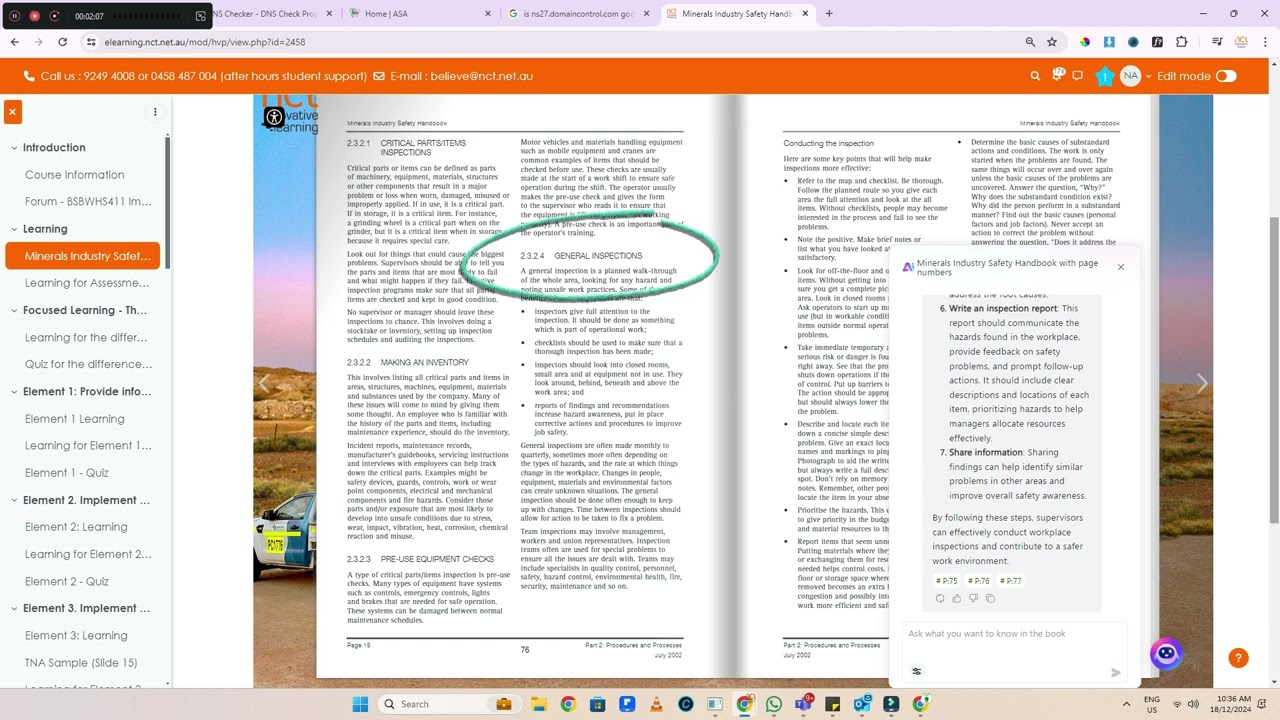Screen dimensions: 1280x720
Task: Collapse the Learning section
Action: point(14,229)
